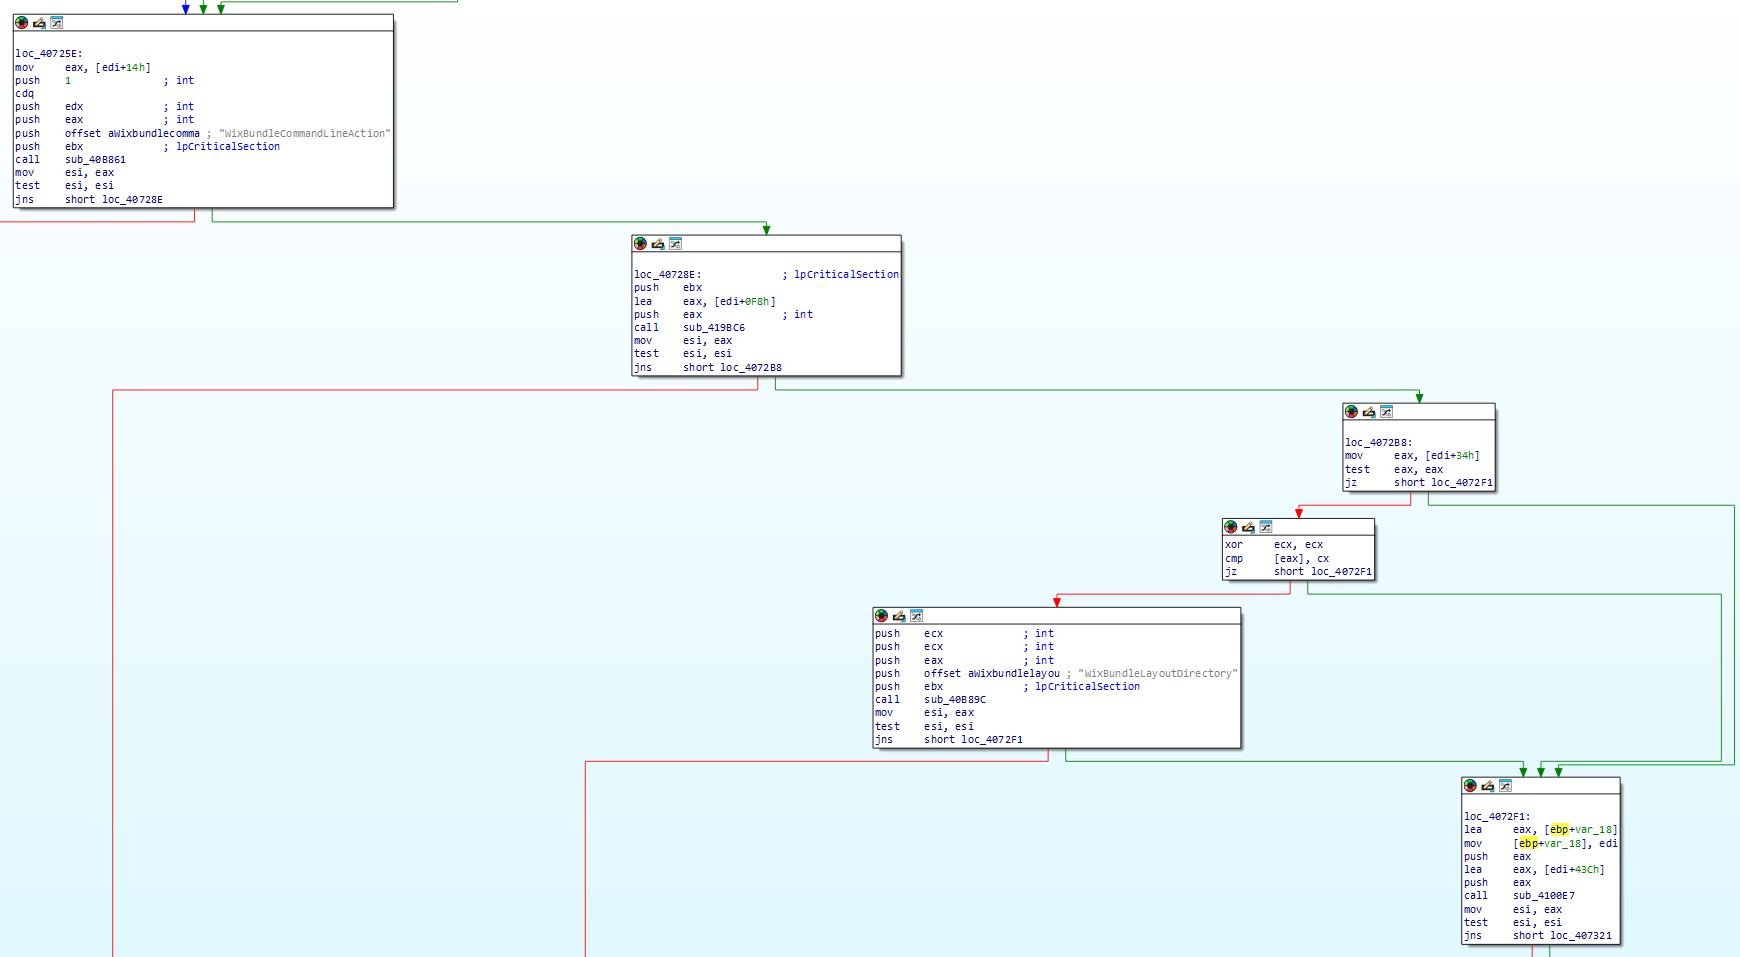Select the sub_419BC6 call target

pos(713,328)
